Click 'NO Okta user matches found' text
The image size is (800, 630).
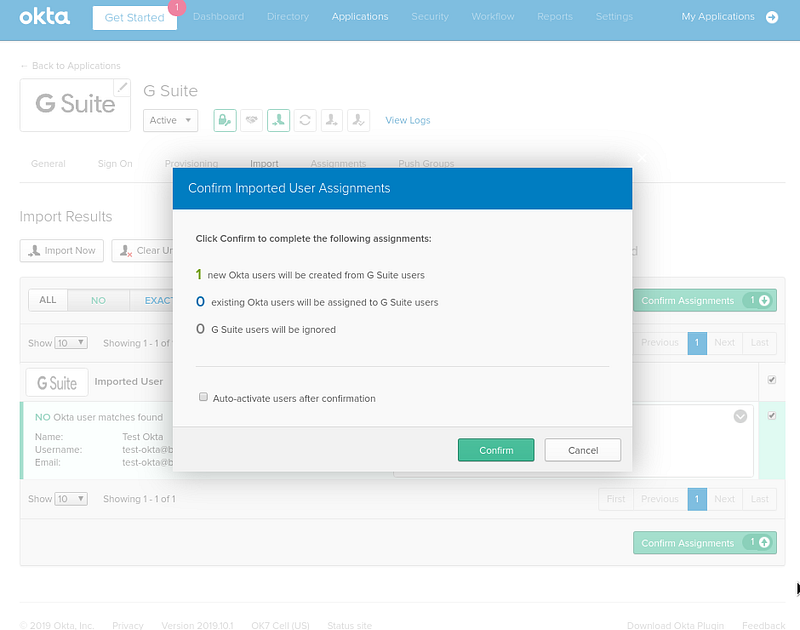click(99, 417)
